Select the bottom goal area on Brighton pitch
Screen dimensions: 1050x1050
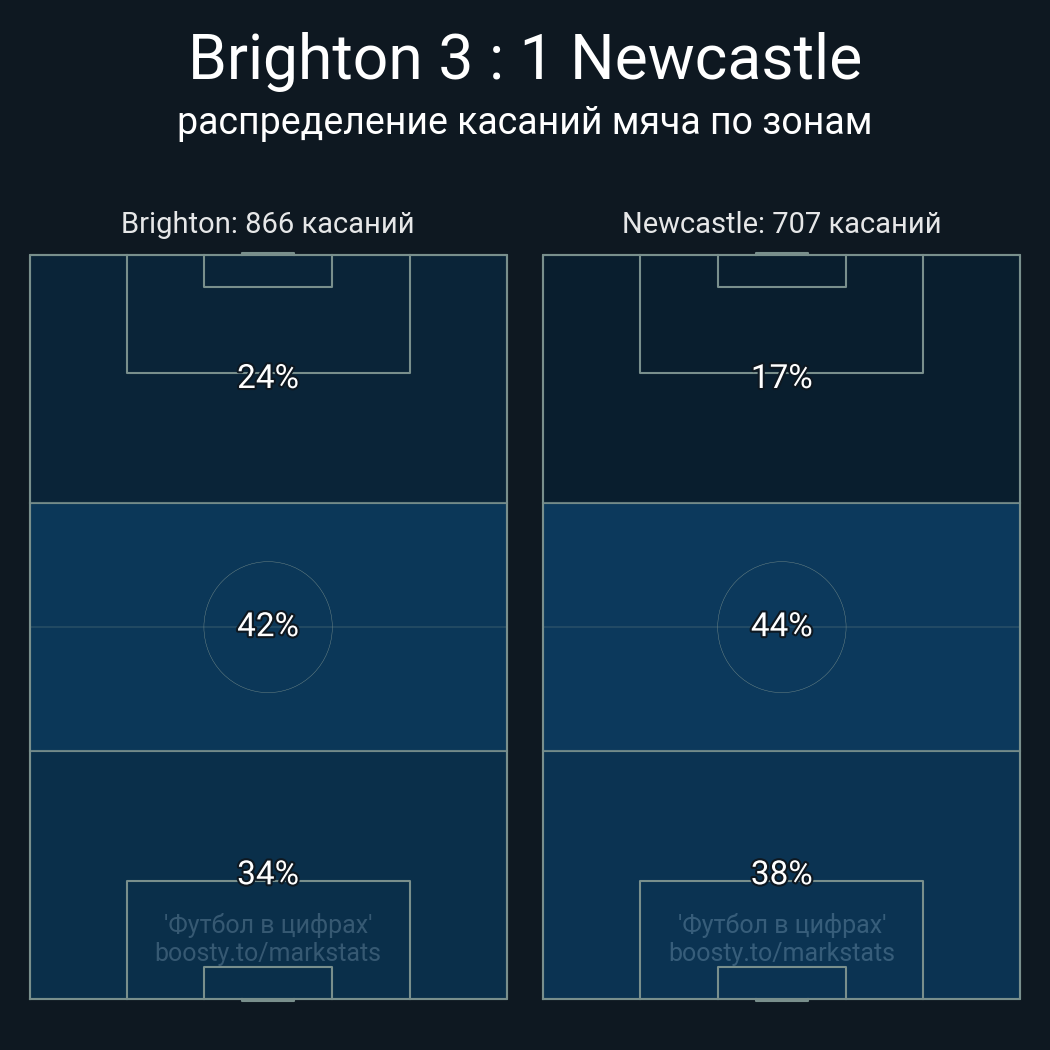(x=268, y=983)
